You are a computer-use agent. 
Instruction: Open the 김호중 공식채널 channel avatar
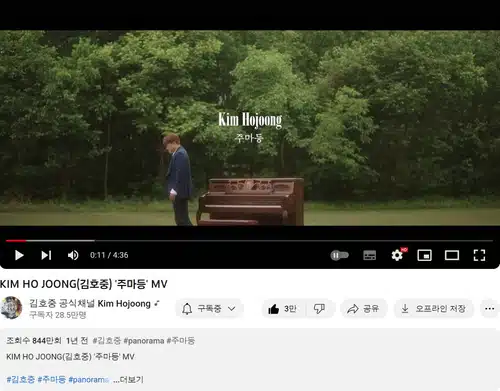(x=11, y=308)
